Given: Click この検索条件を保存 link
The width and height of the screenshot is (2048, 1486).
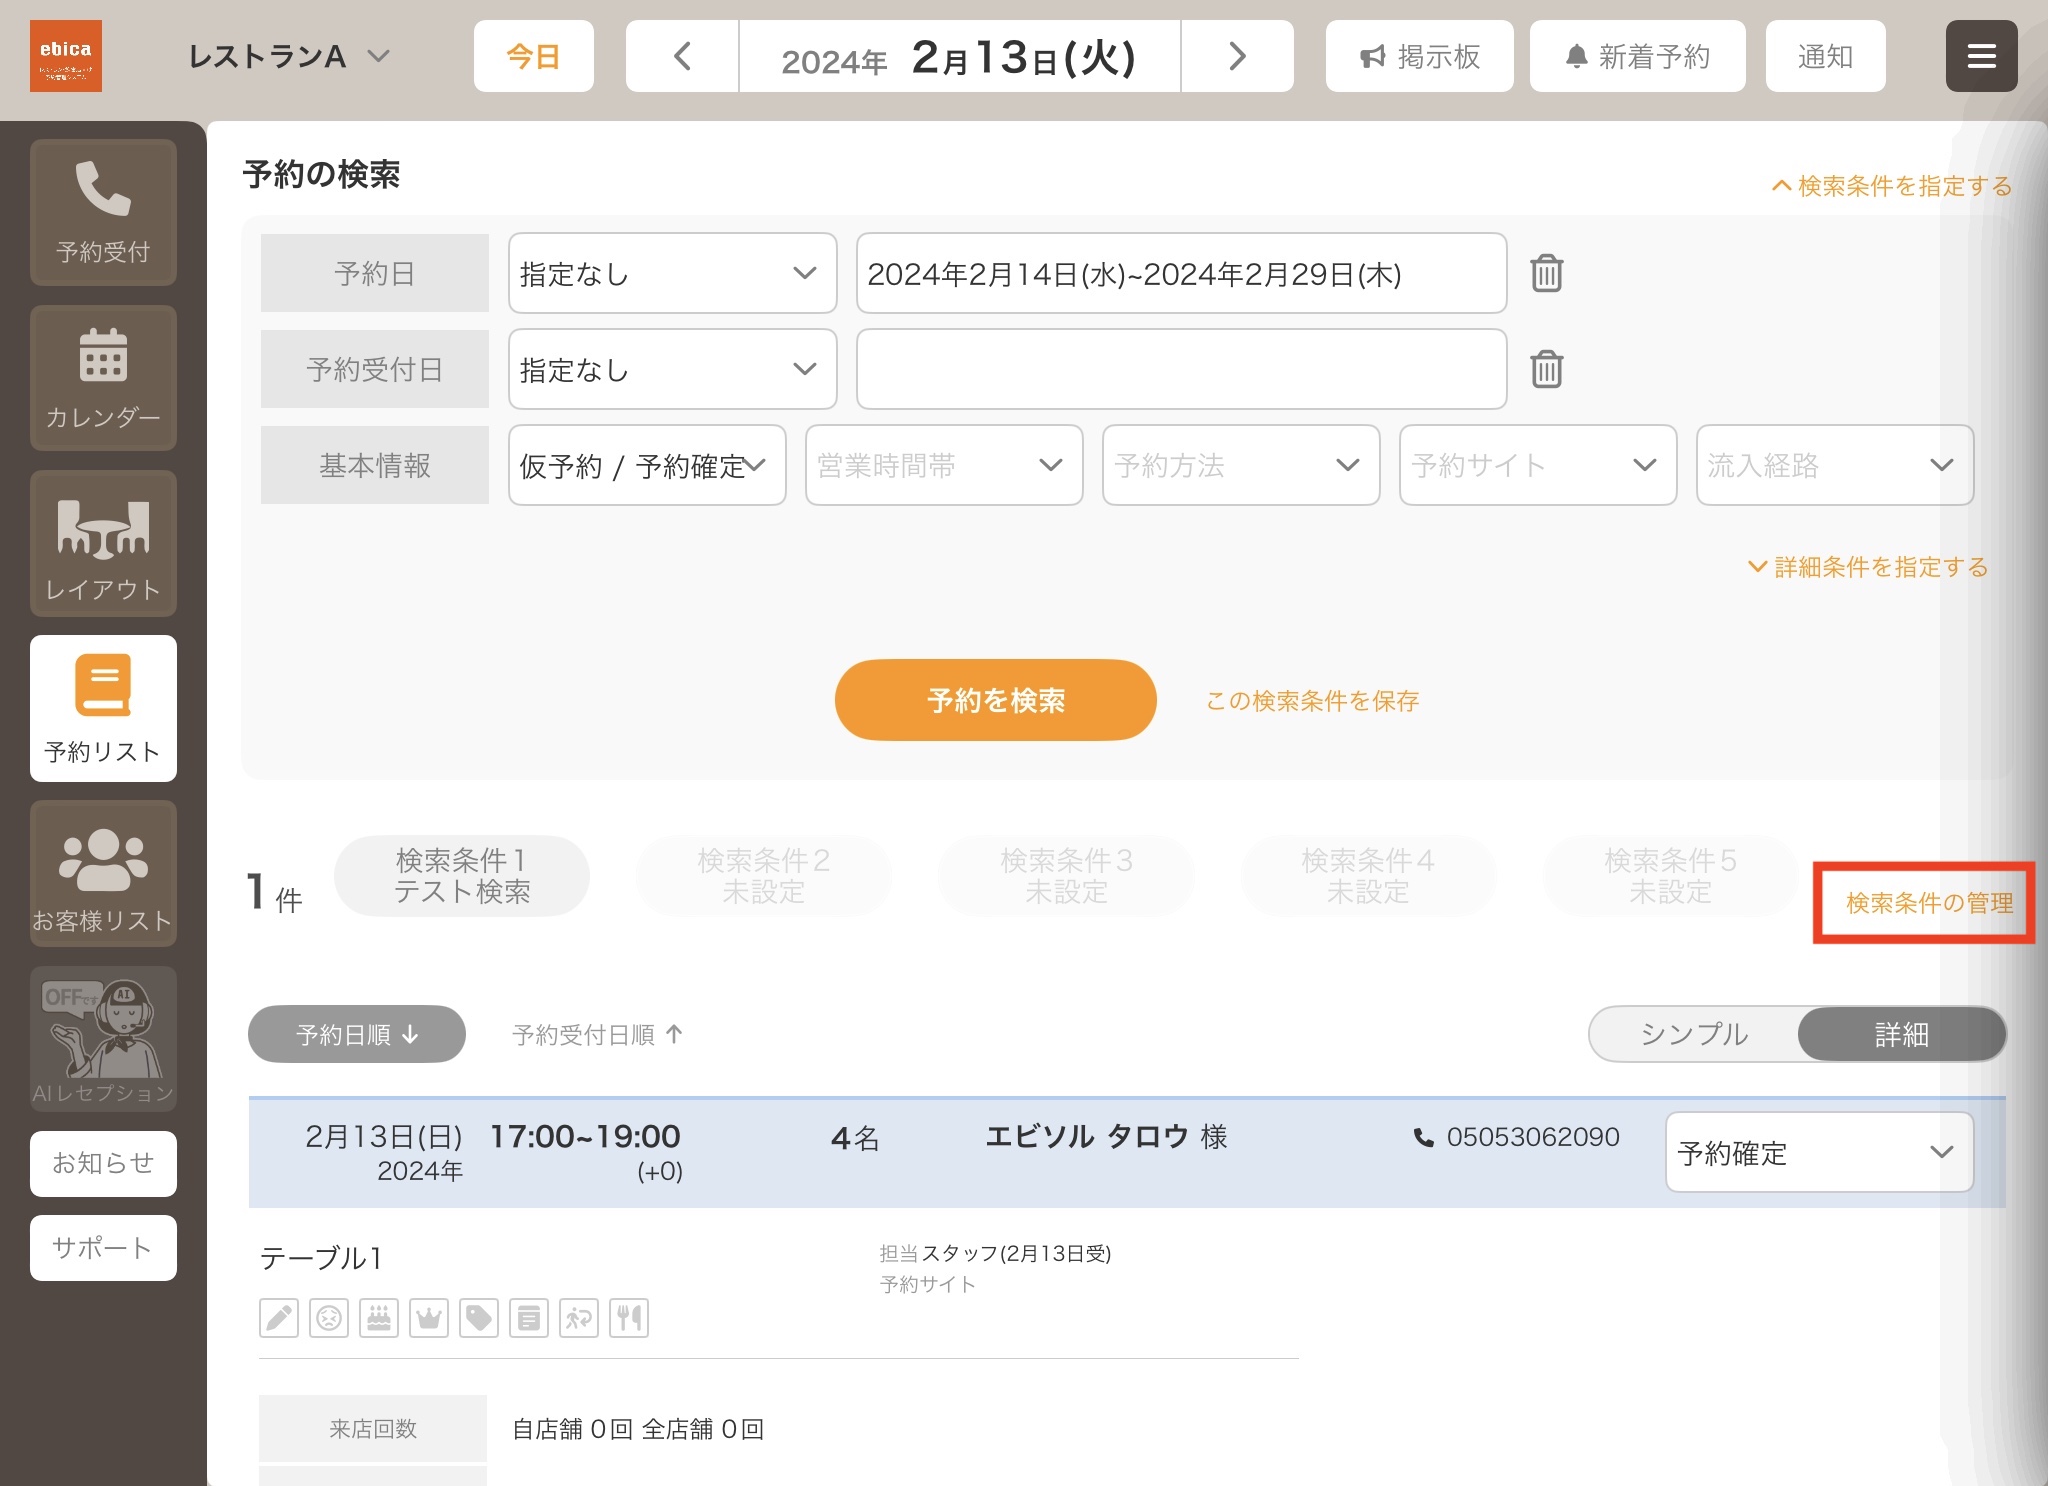Looking at the screenshot, I should 1312,701.
